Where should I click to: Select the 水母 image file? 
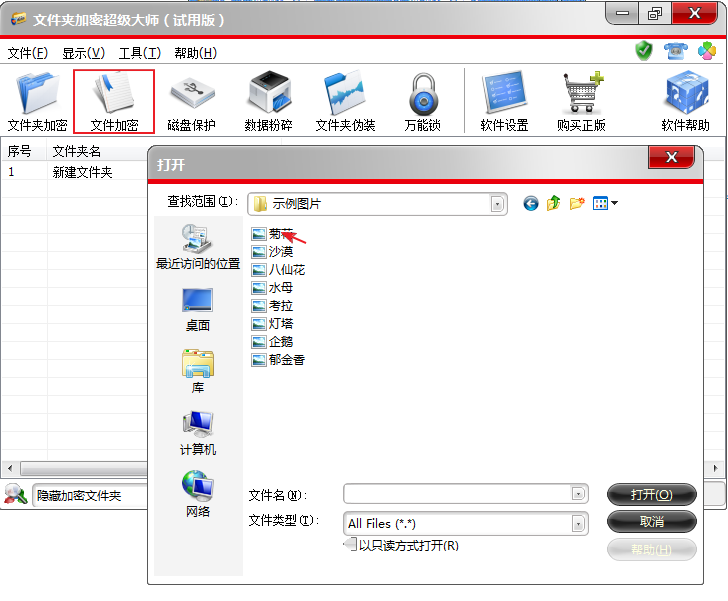(x=272, y=288)
